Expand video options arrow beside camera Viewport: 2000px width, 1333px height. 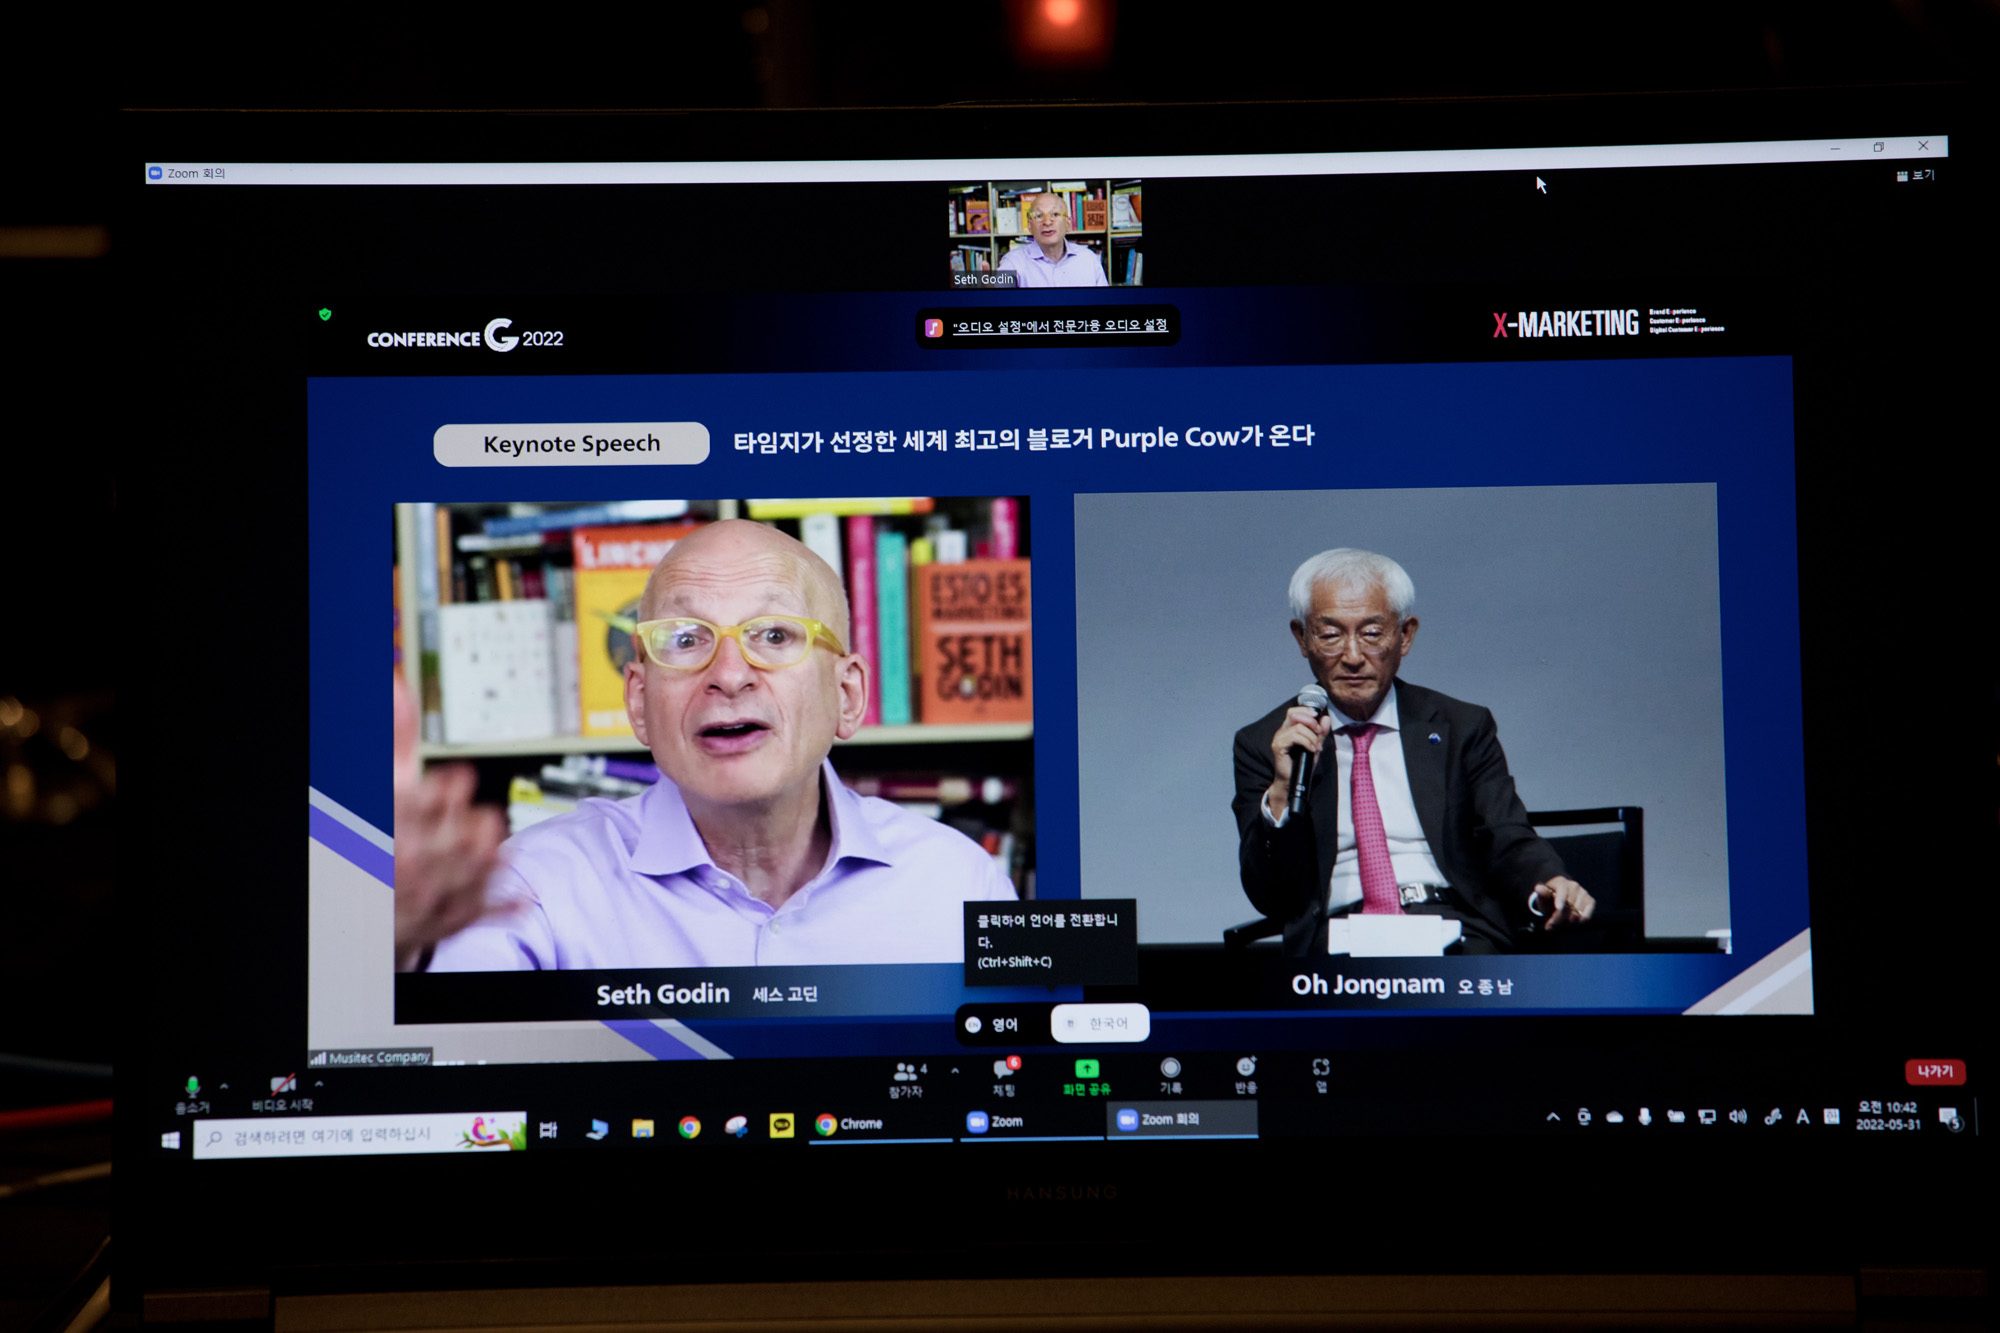[x=319, y=1083]
